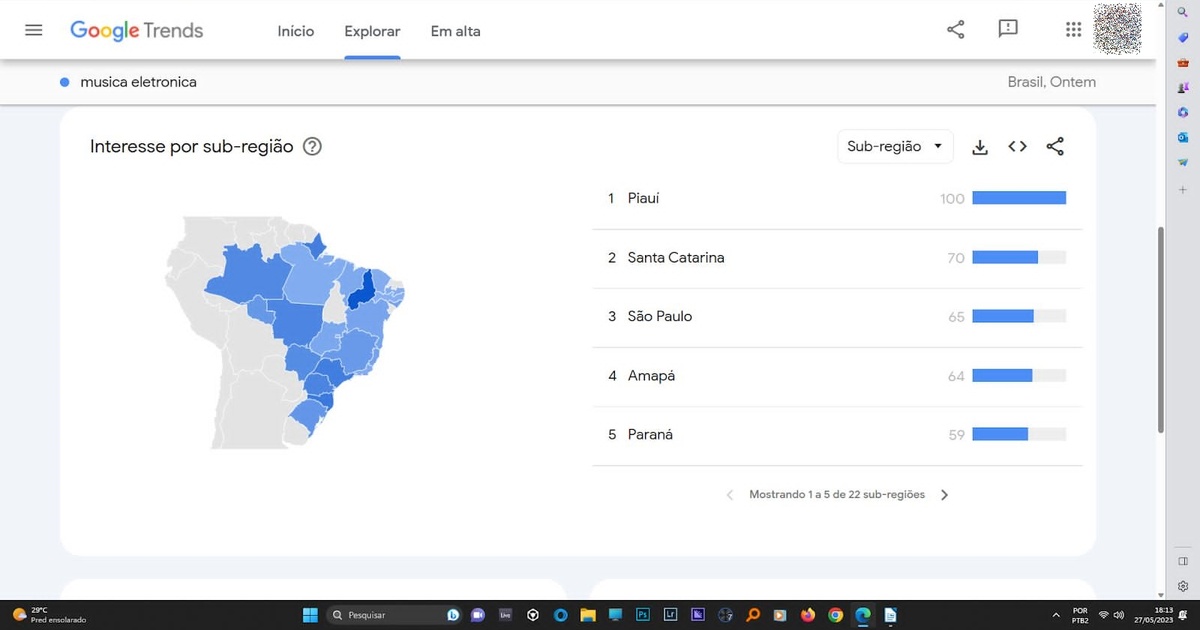Open the hamburger main menu

[34, 30]
